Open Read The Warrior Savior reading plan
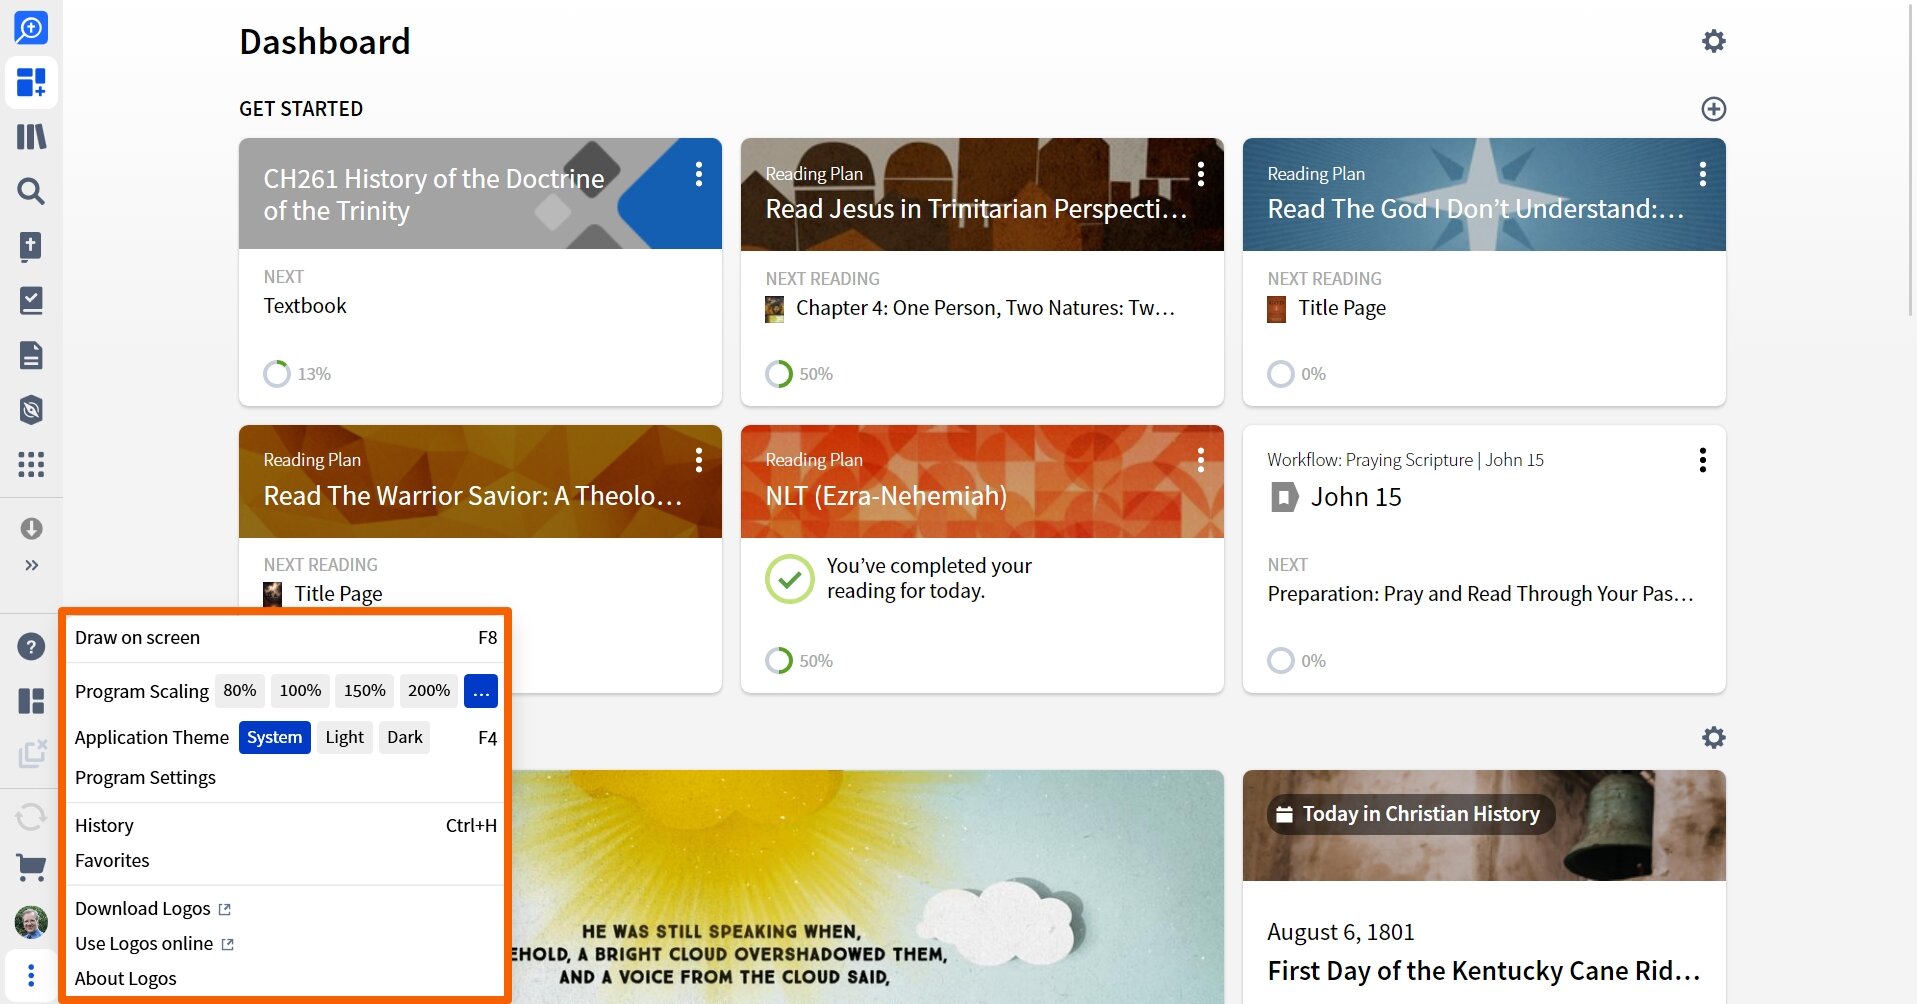Viewport: 1917px width, 1004px height. tap(472, 496)
